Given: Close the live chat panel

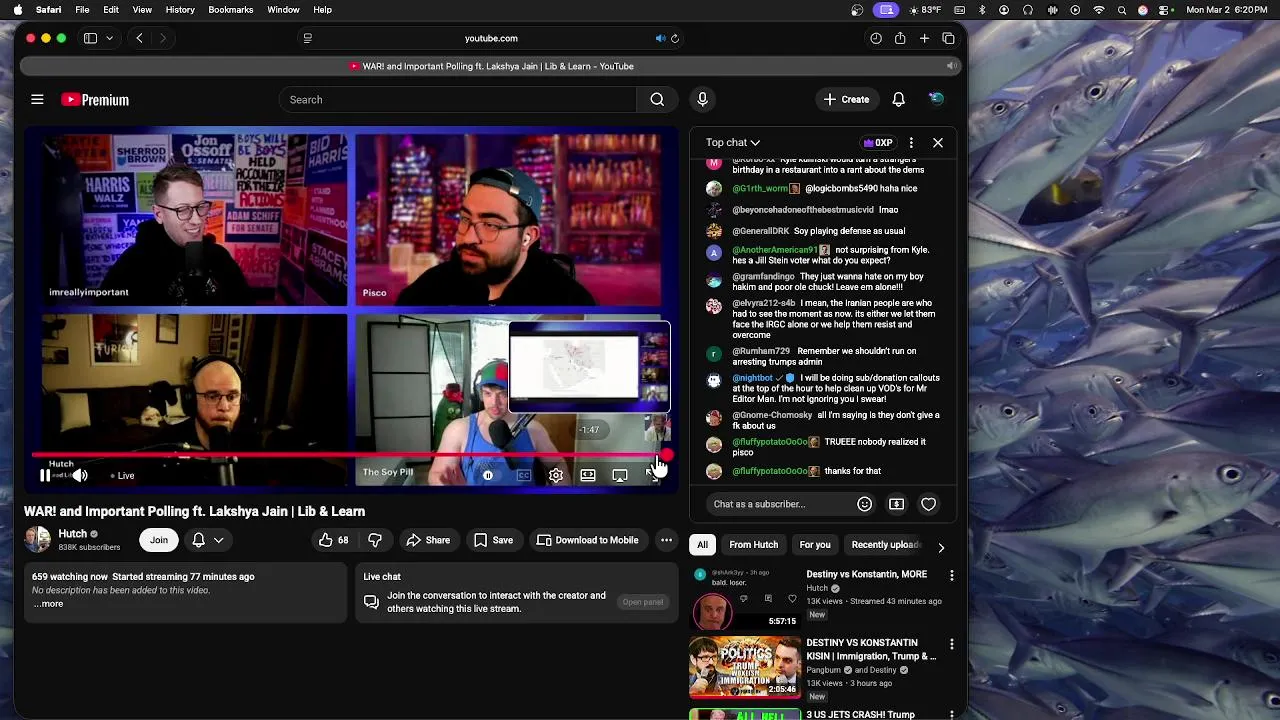Looking at the screenshot, I should tap(938, 143).
